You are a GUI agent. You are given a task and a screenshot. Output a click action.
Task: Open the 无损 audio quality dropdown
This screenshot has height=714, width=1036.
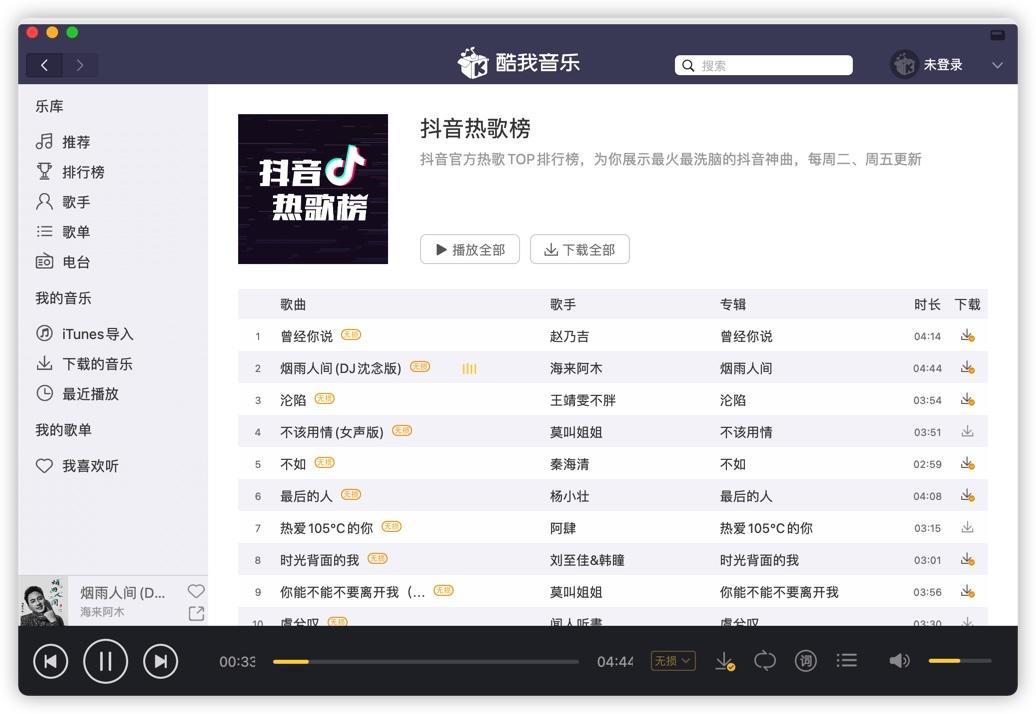click(x=674, y=661)
